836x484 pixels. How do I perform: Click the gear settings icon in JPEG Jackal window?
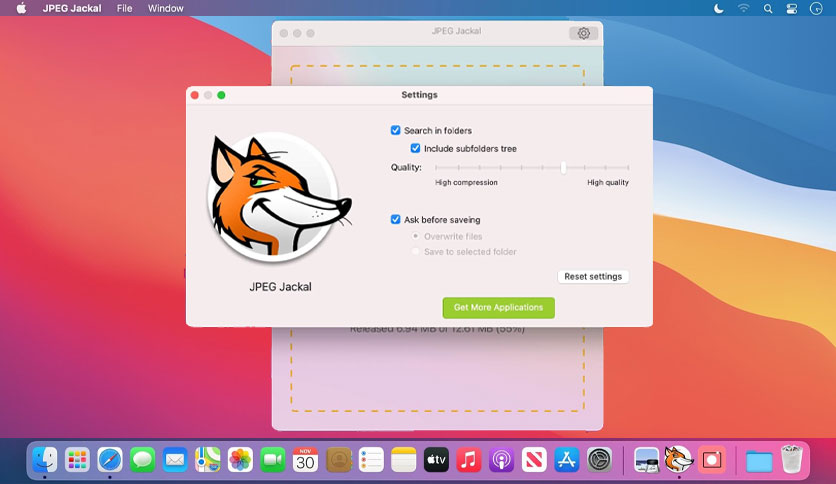[583, 33]
